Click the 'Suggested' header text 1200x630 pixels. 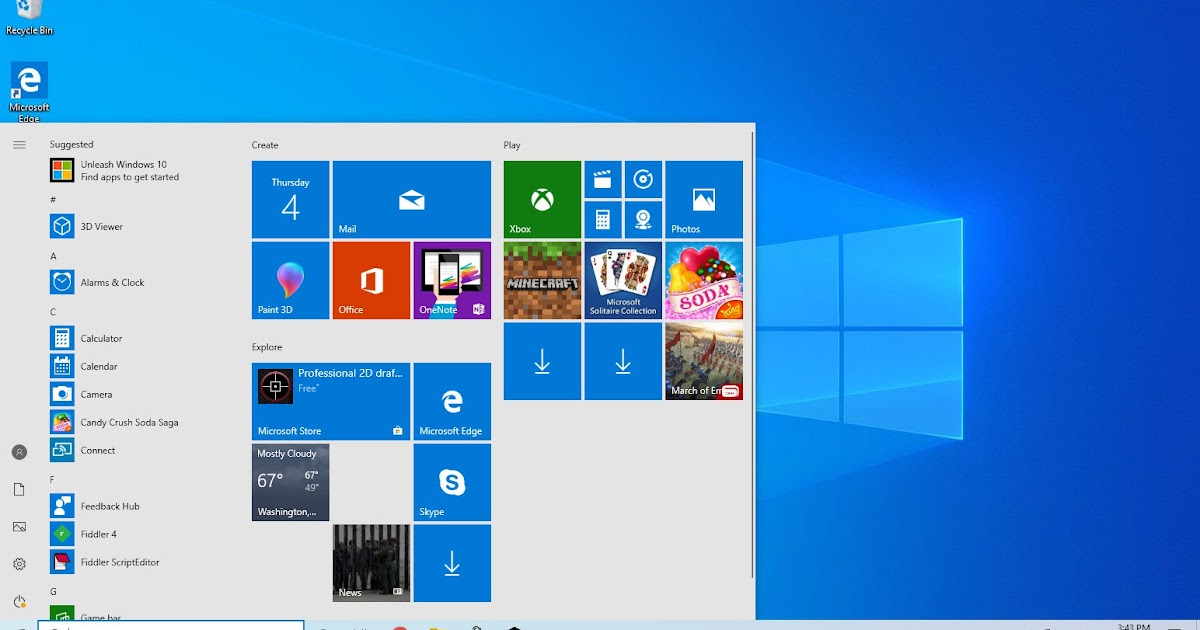71,145
